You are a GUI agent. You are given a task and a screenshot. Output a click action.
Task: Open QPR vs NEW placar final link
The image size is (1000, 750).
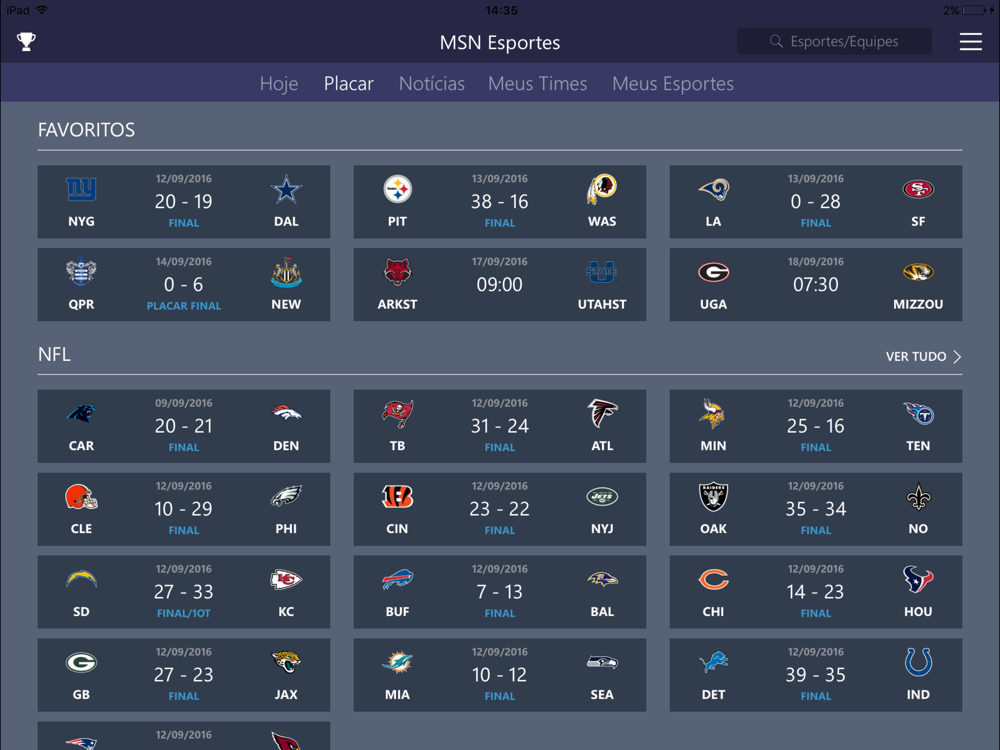coord(184,305)
